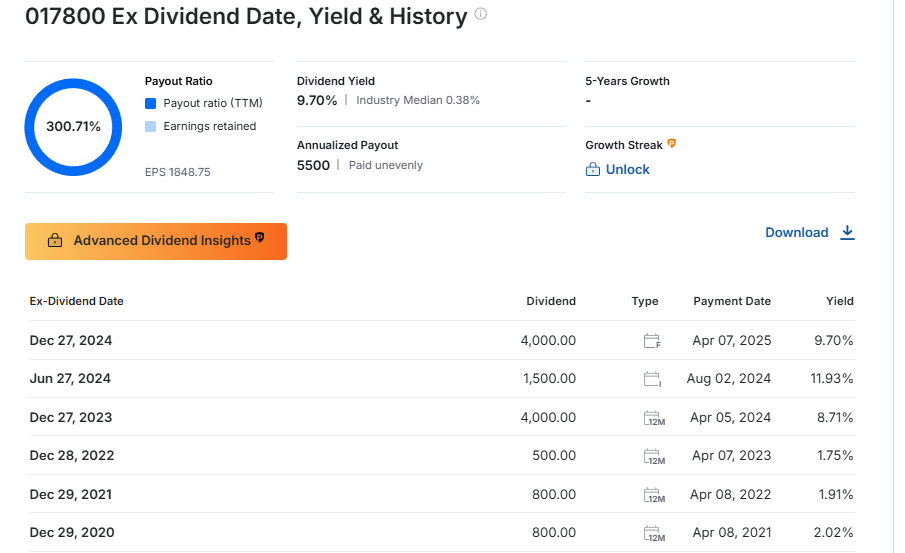Image resolution: width=905 pixels, height=553 pixels.
Task: Click the Earnings retained legend swatch
Action: (x=150, y=126)
